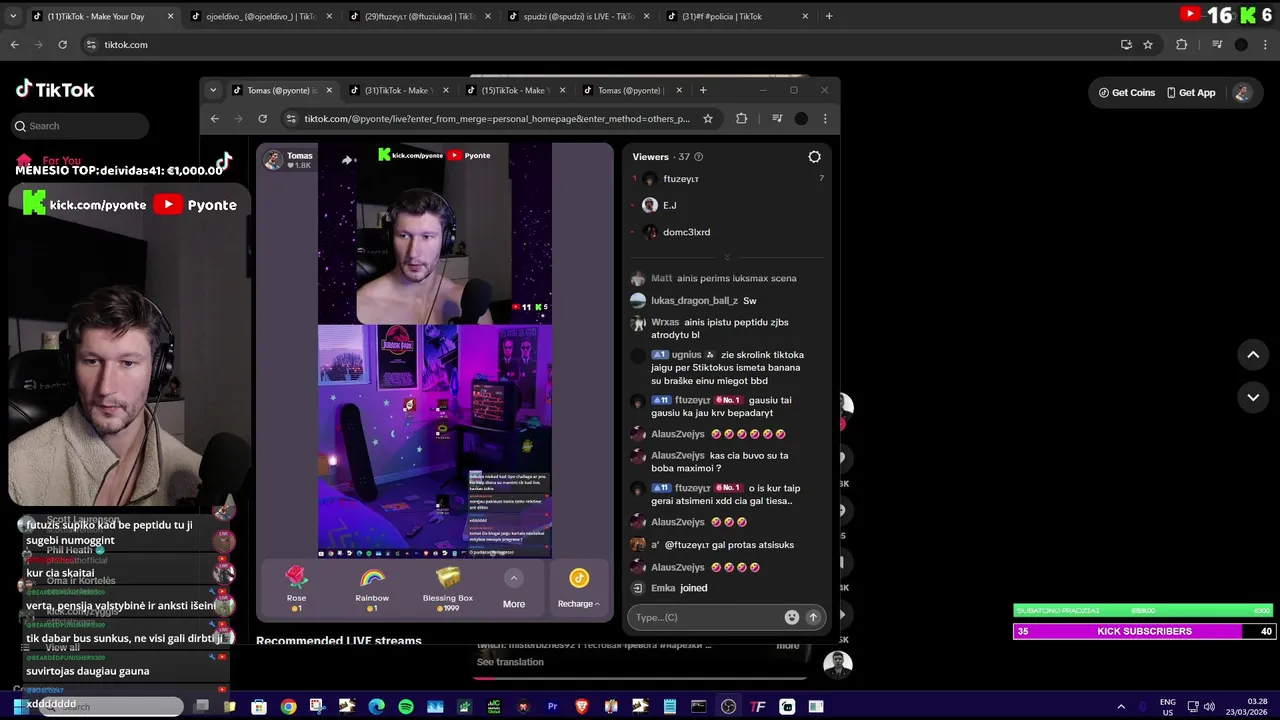Open viewer panel settings gear icon
Screen dimensions: 1280x720
click(x=814, y=157)
